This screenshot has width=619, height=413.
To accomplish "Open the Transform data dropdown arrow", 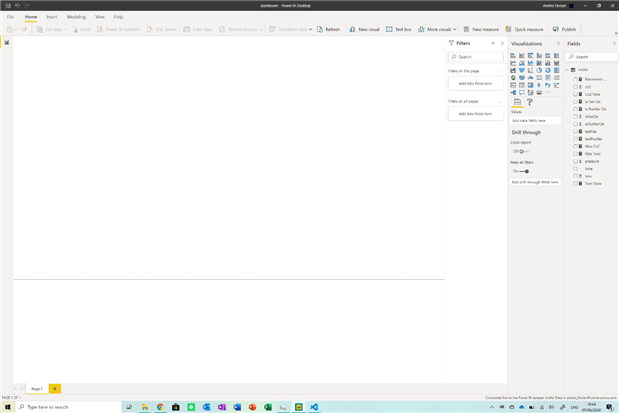I will point(311,30).
